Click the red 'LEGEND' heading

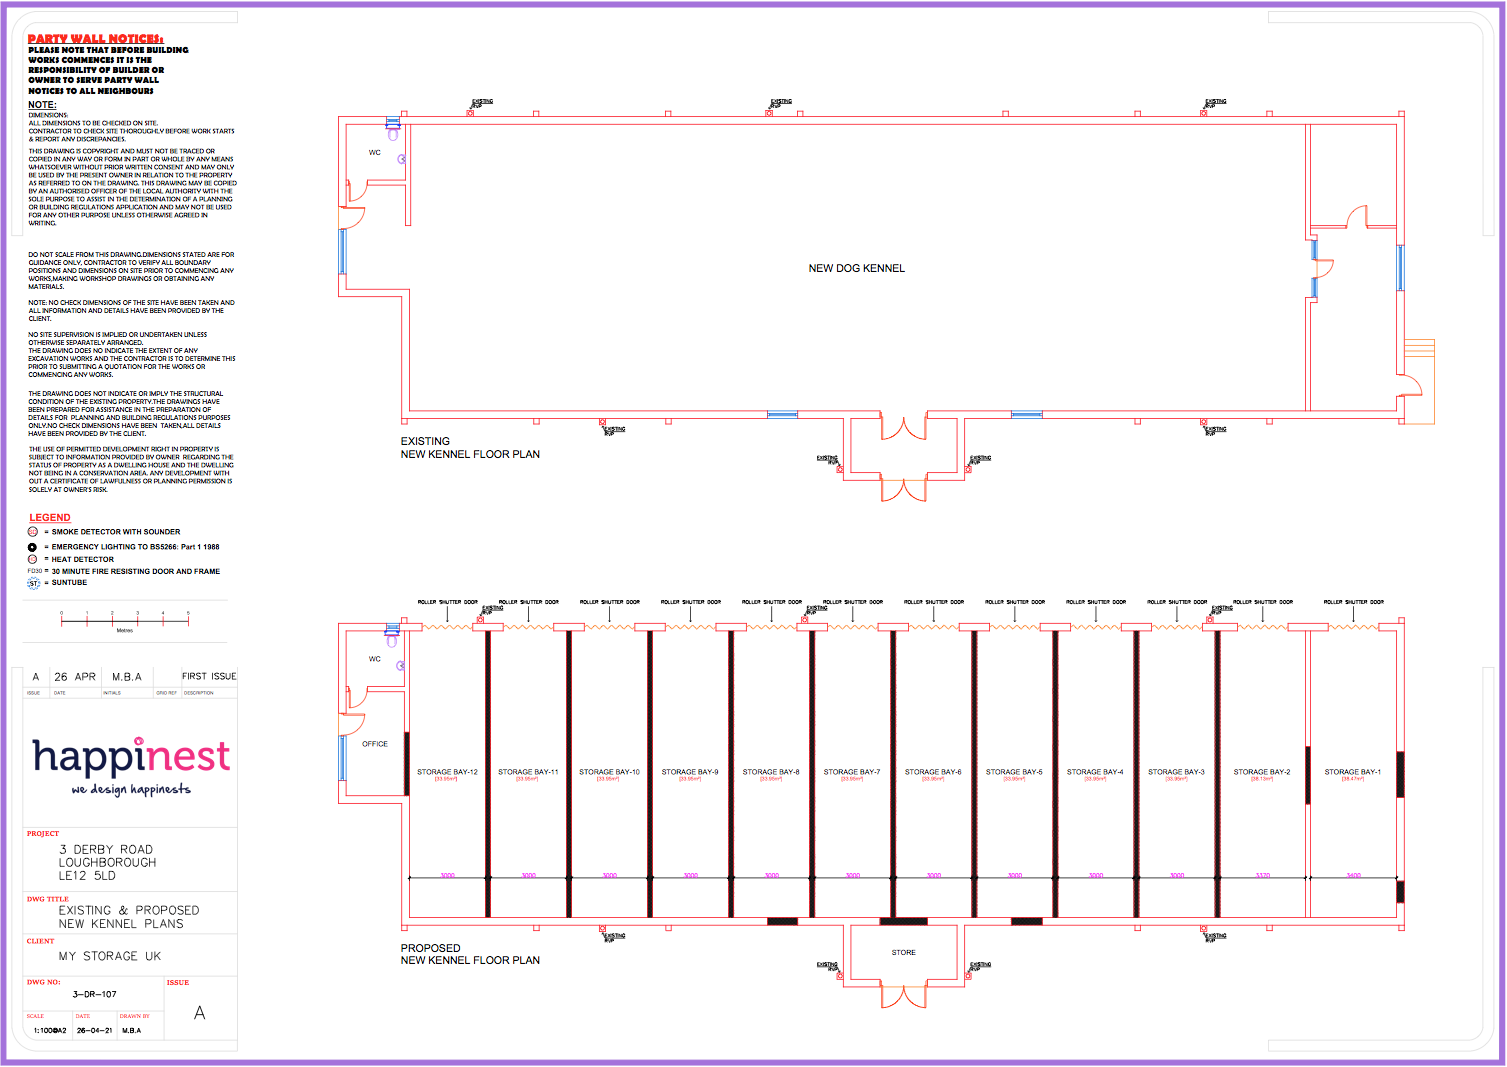tap(50, 518)
